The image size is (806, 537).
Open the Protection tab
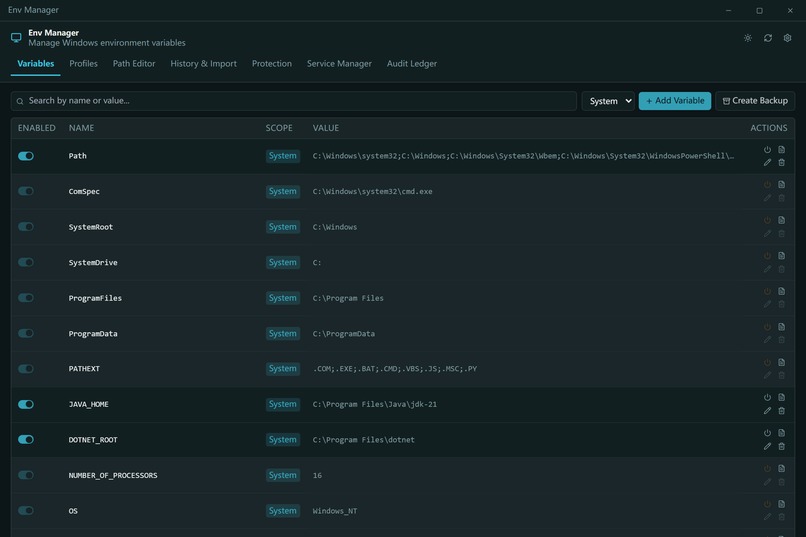coord(271,64)
